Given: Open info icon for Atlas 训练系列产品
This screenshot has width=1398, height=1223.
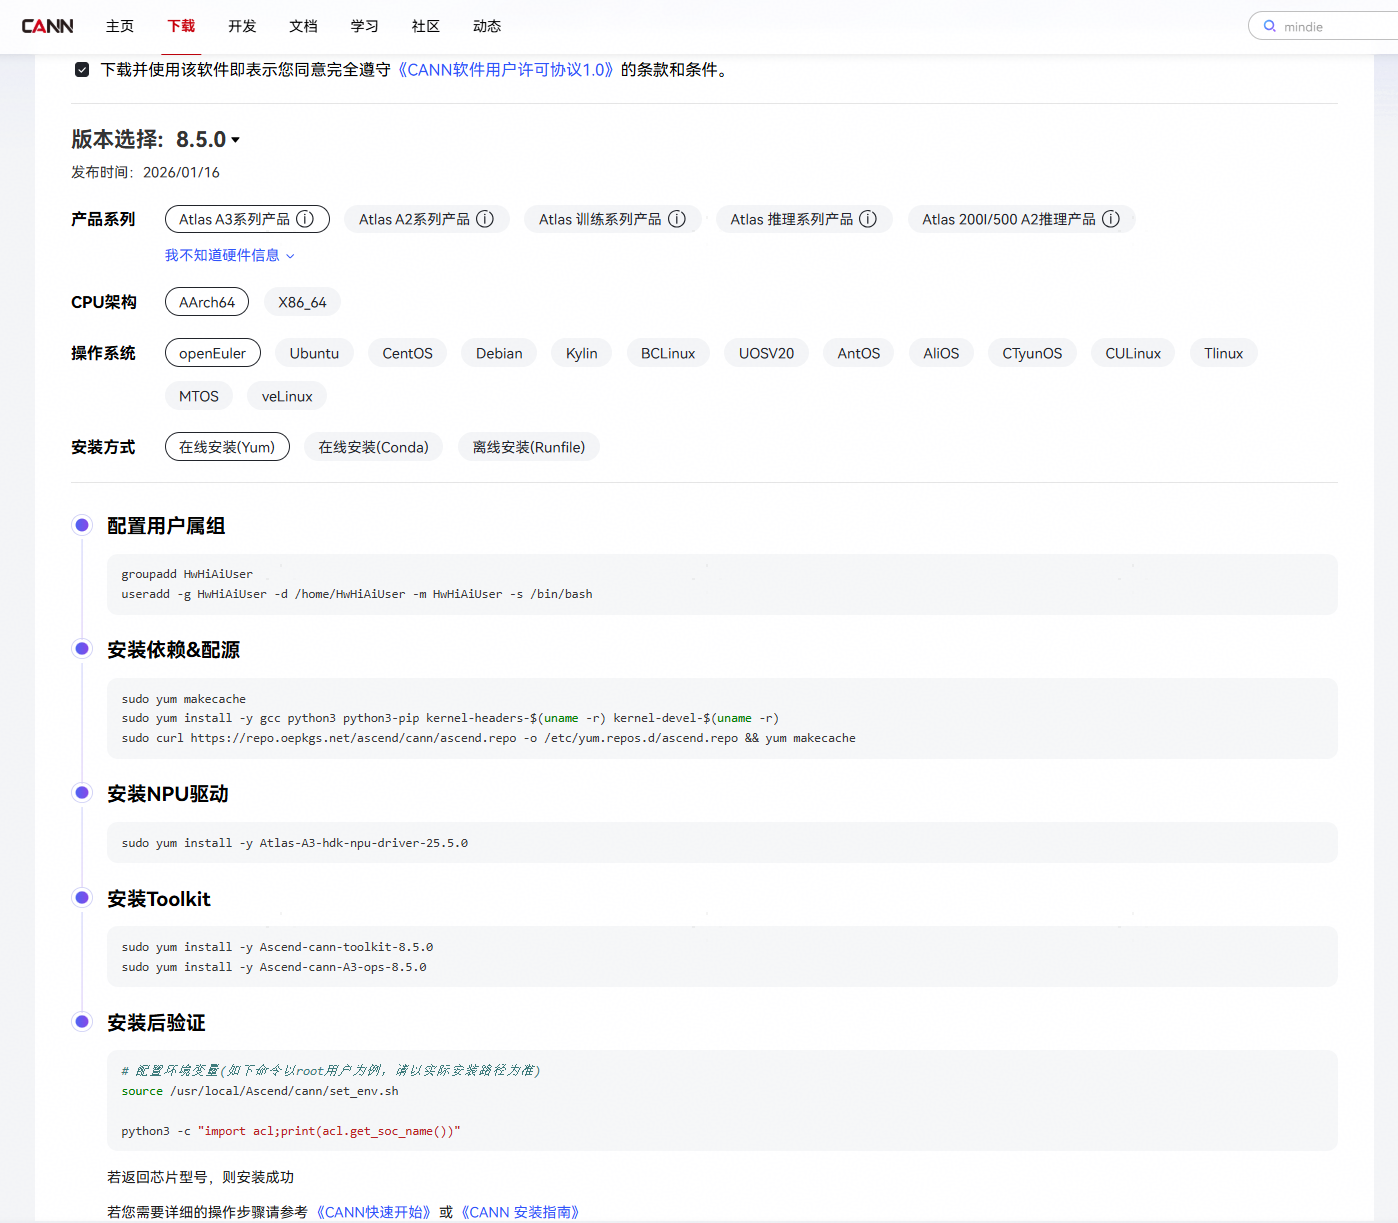Looking at the screenshot, I should (677, 219).
